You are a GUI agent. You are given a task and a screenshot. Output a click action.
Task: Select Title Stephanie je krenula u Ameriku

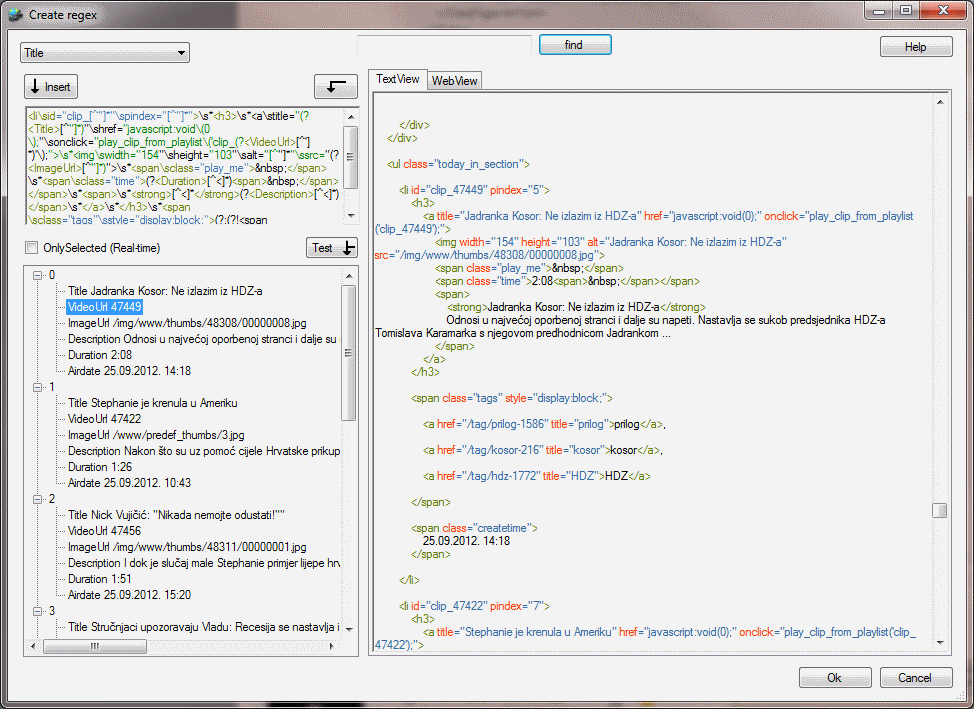click(x=152, y=403)
